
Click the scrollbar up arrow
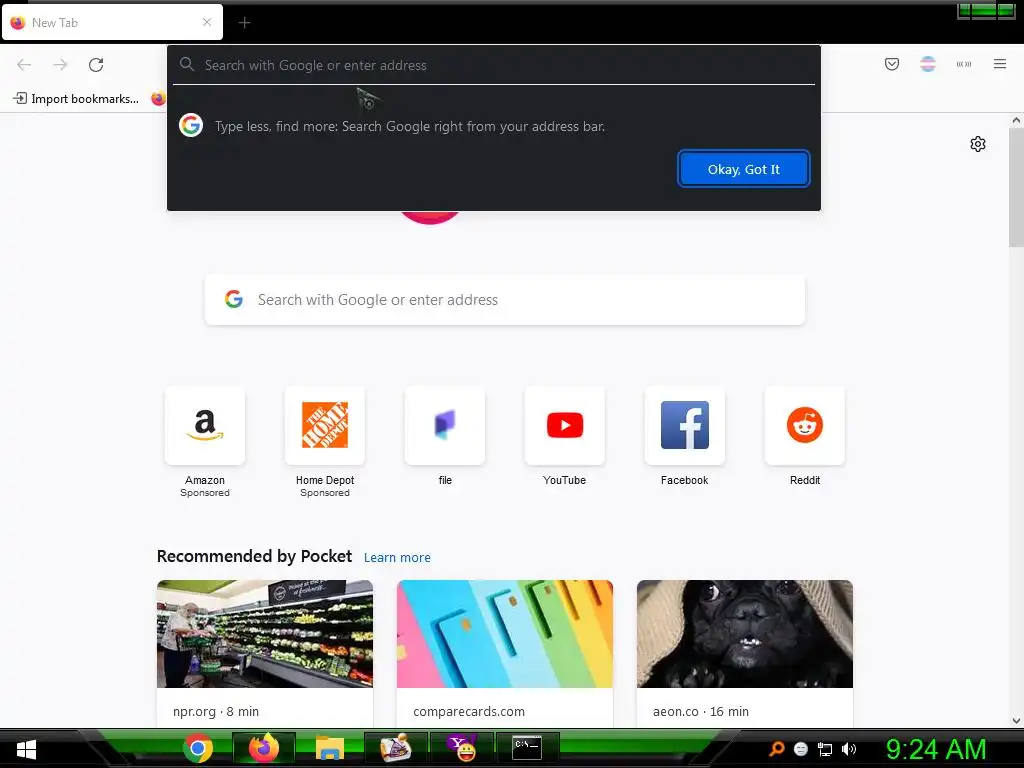tap(1016, 120)
